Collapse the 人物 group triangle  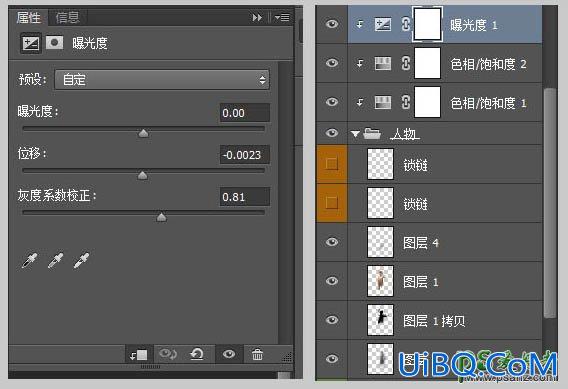pyautogui.click(x=355, y=134)
